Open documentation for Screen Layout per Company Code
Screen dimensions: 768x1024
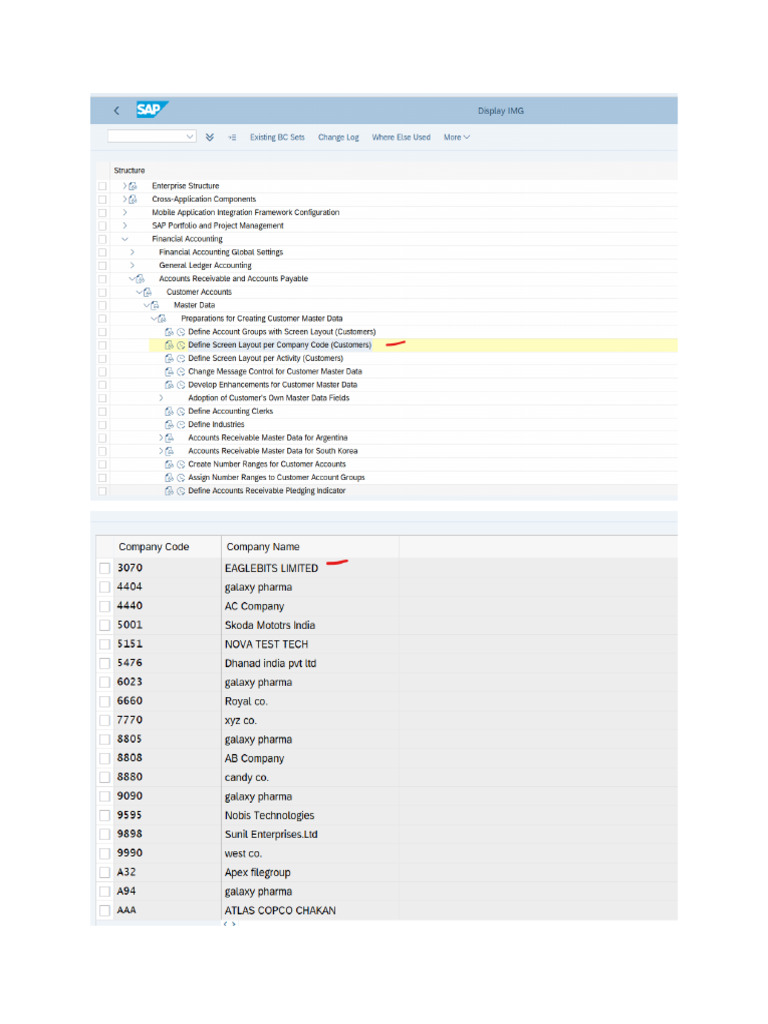click(x=169, y=345)
